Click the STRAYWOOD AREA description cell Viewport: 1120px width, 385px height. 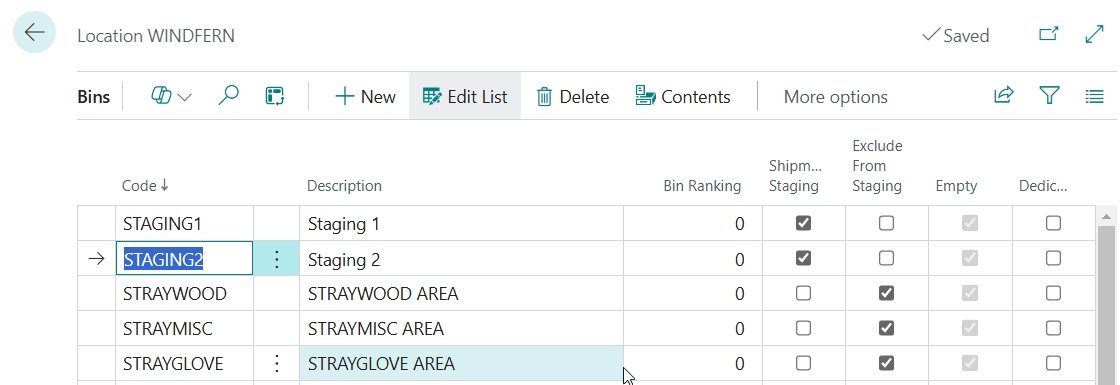[x=461, y=294]
